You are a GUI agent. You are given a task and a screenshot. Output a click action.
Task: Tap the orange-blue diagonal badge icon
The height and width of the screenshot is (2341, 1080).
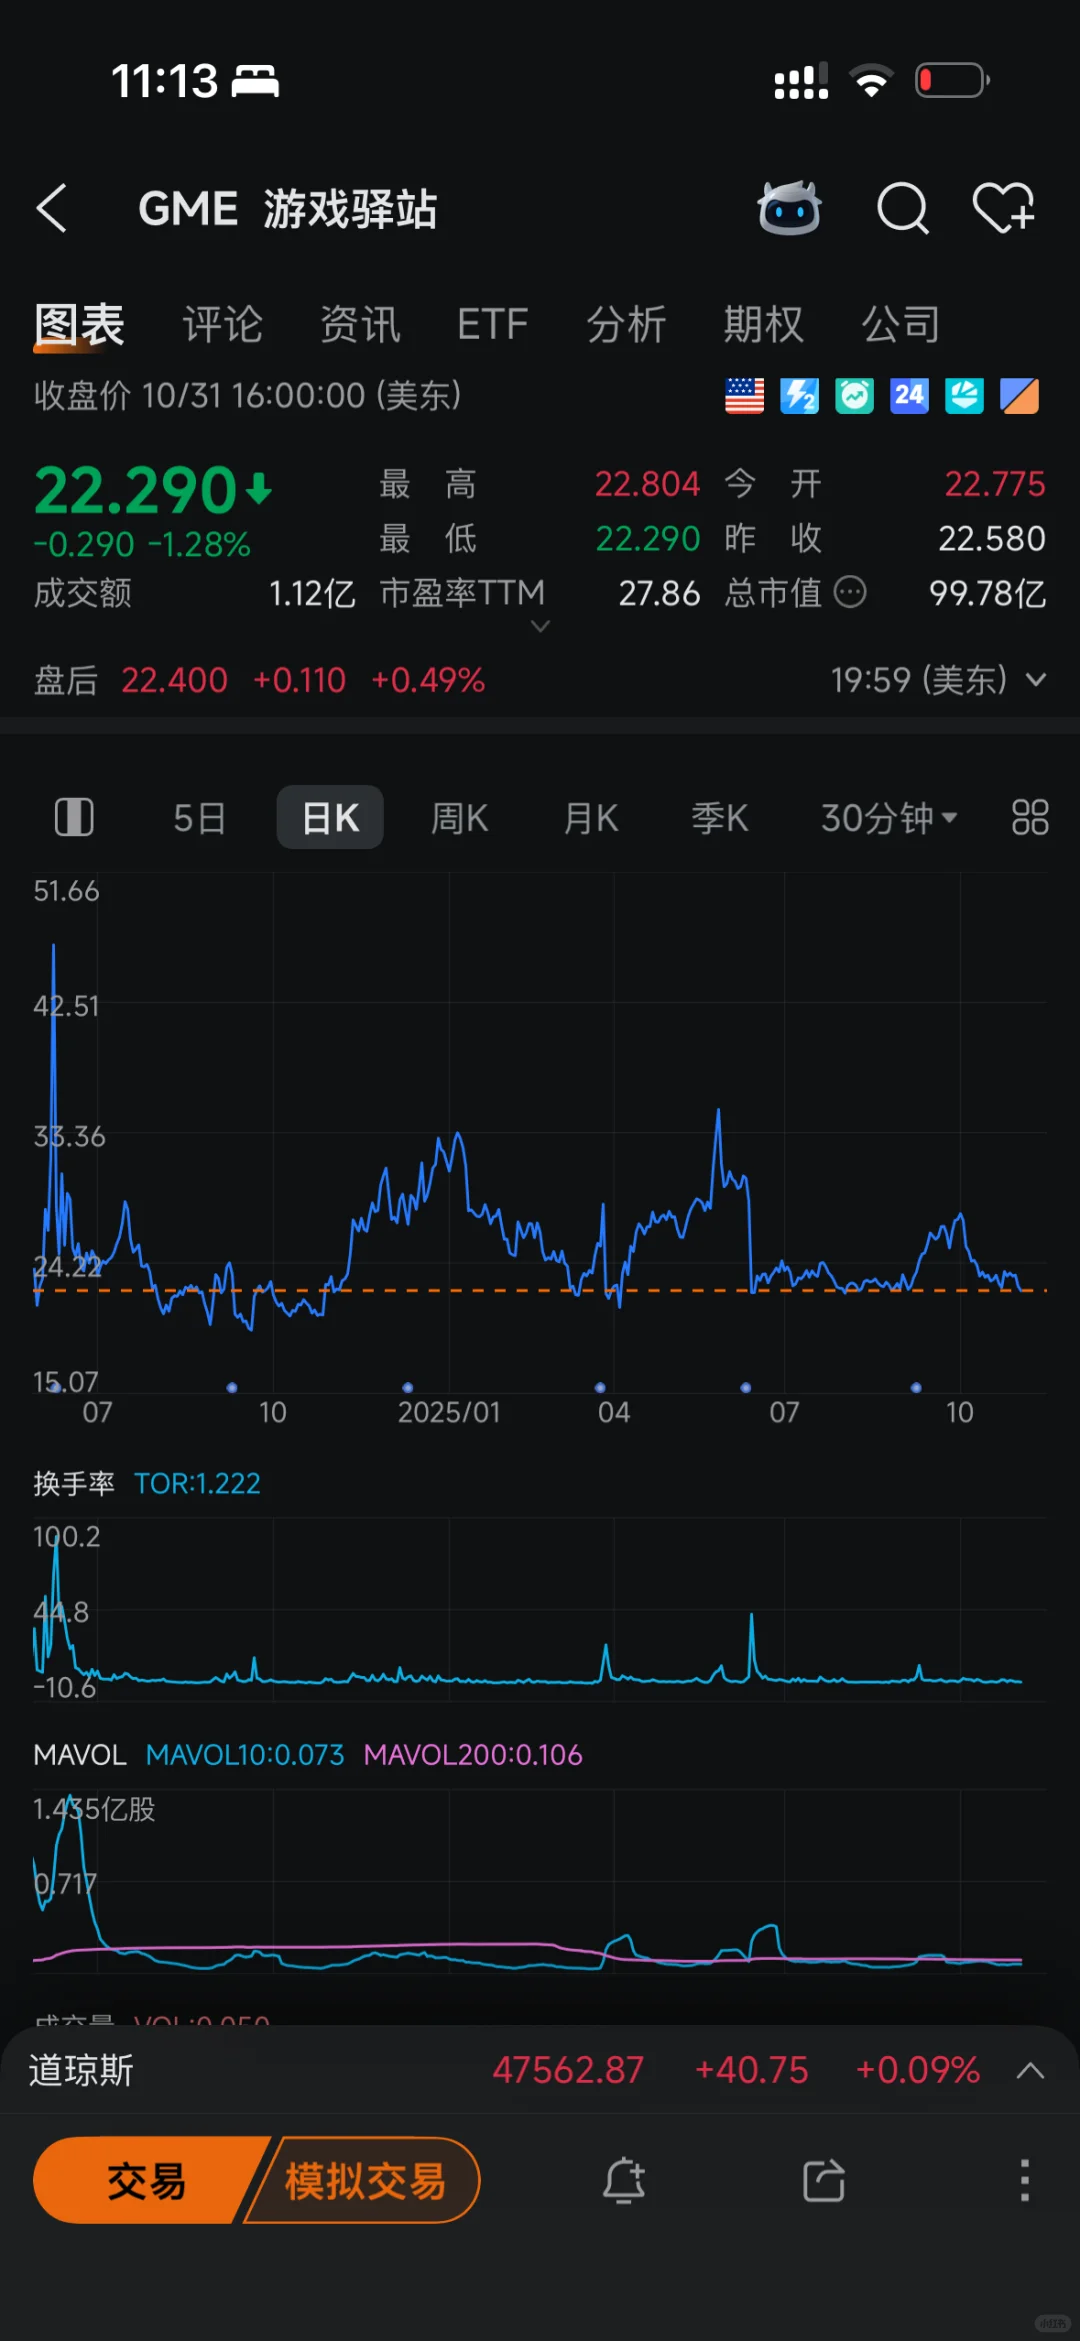pos(1019,396)
